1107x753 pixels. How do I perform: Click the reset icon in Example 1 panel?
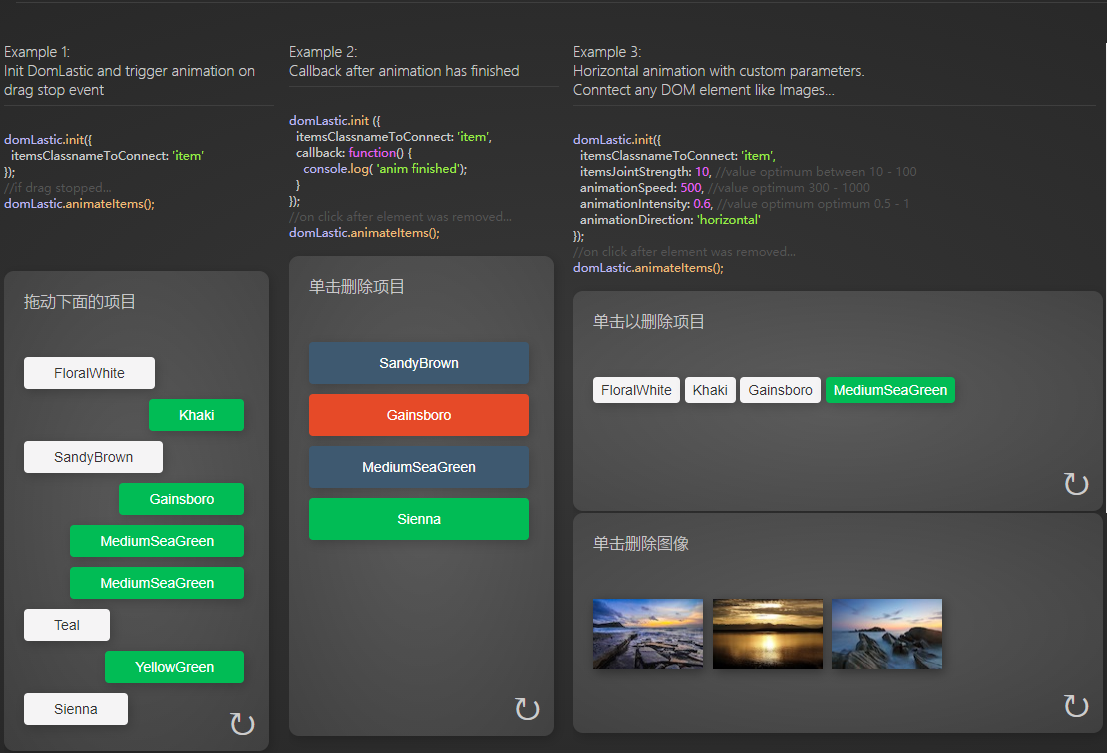(242, 723)
